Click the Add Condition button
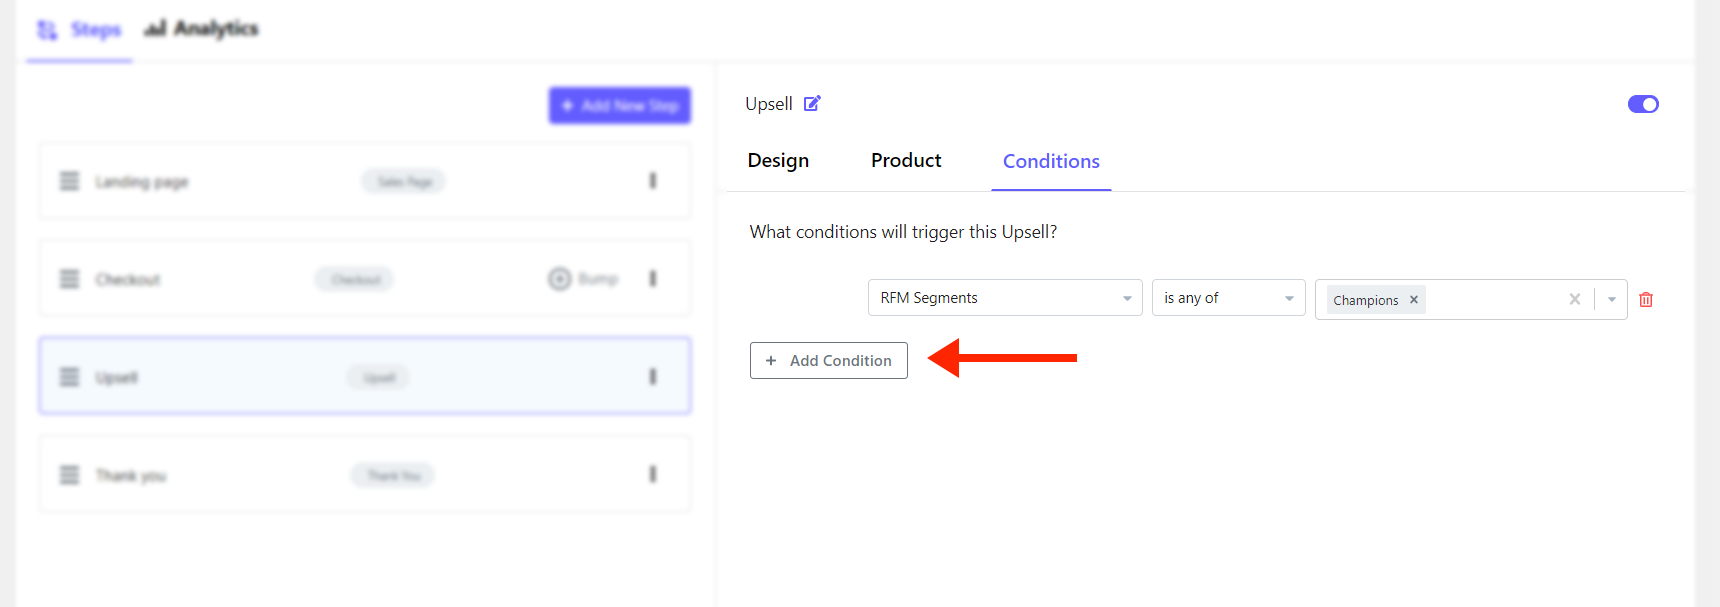 [x=829, y=360]
